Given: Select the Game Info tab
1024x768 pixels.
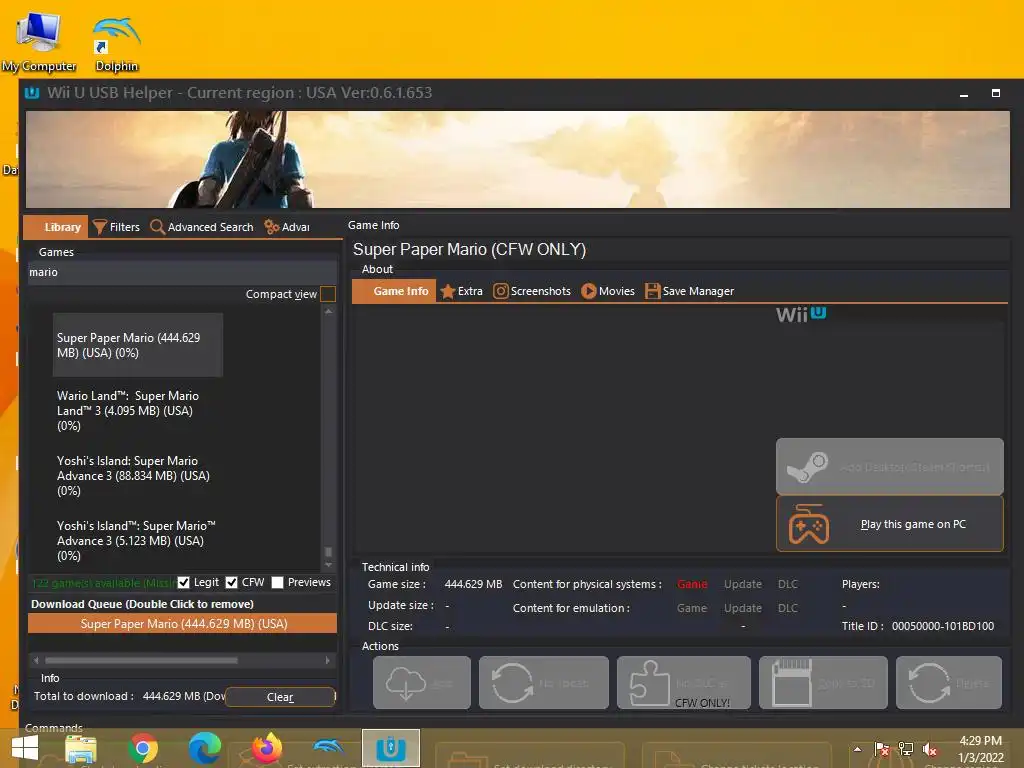Looking at the screenshot, I should pos(394,291).
